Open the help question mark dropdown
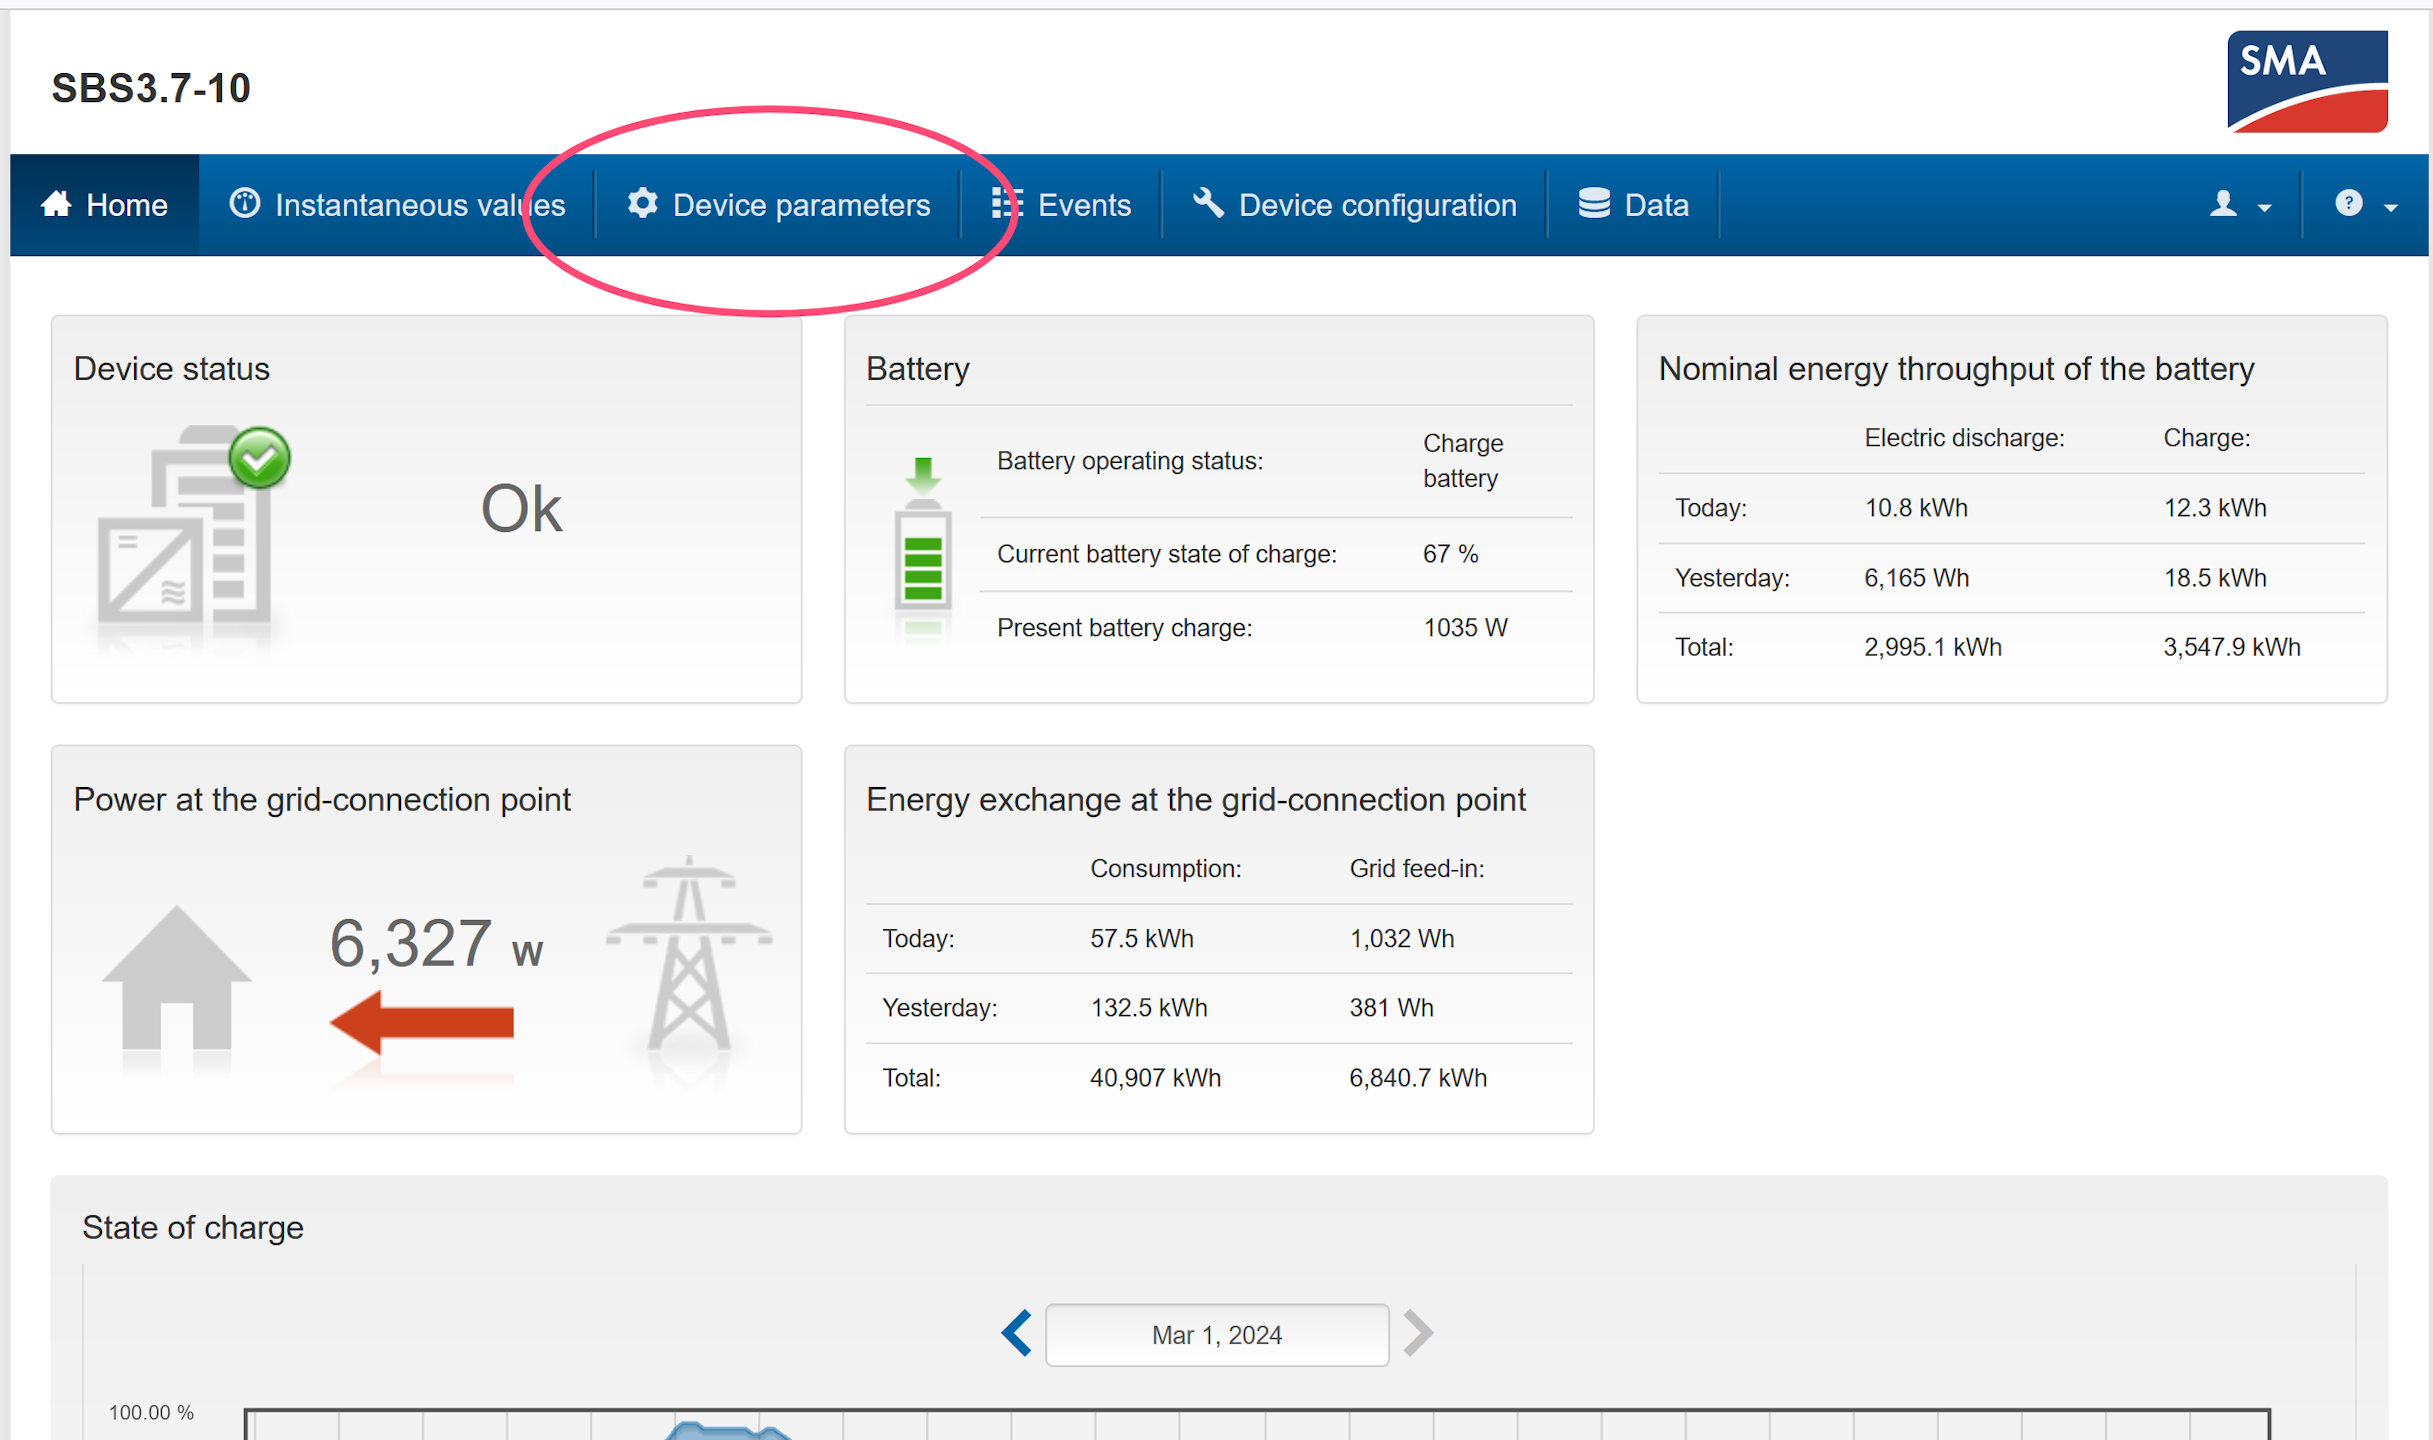Screen dimensions: 2433x1440 point(2364,205)
